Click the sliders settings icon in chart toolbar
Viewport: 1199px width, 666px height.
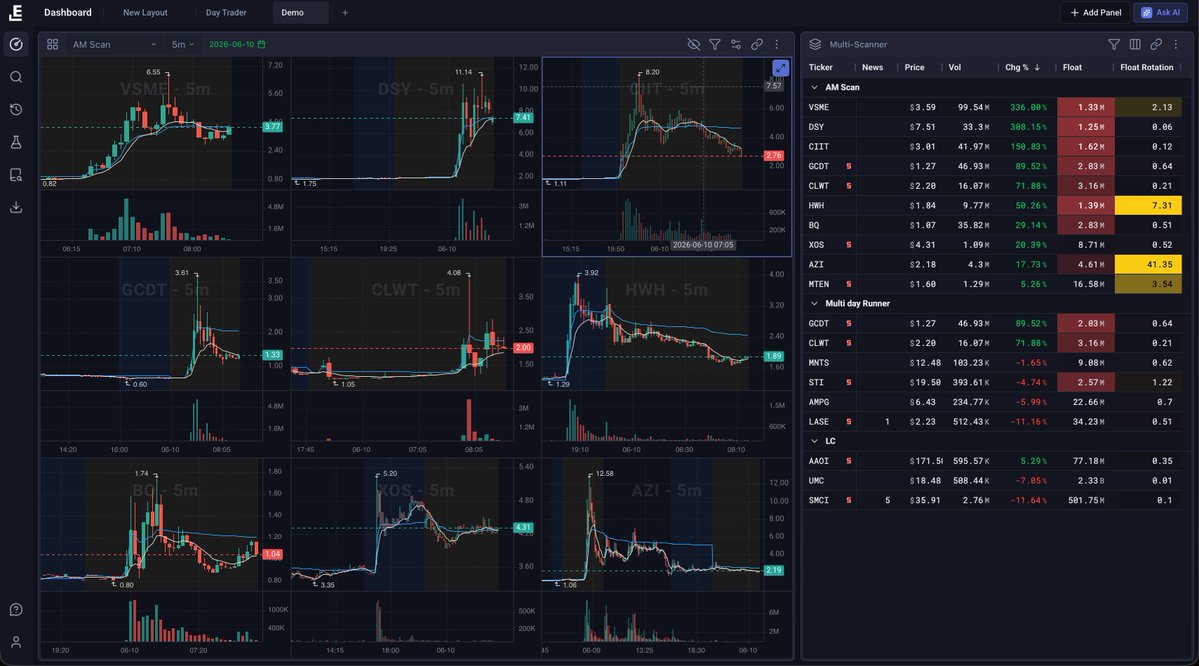pyautogui.click(x=736, y=44)
